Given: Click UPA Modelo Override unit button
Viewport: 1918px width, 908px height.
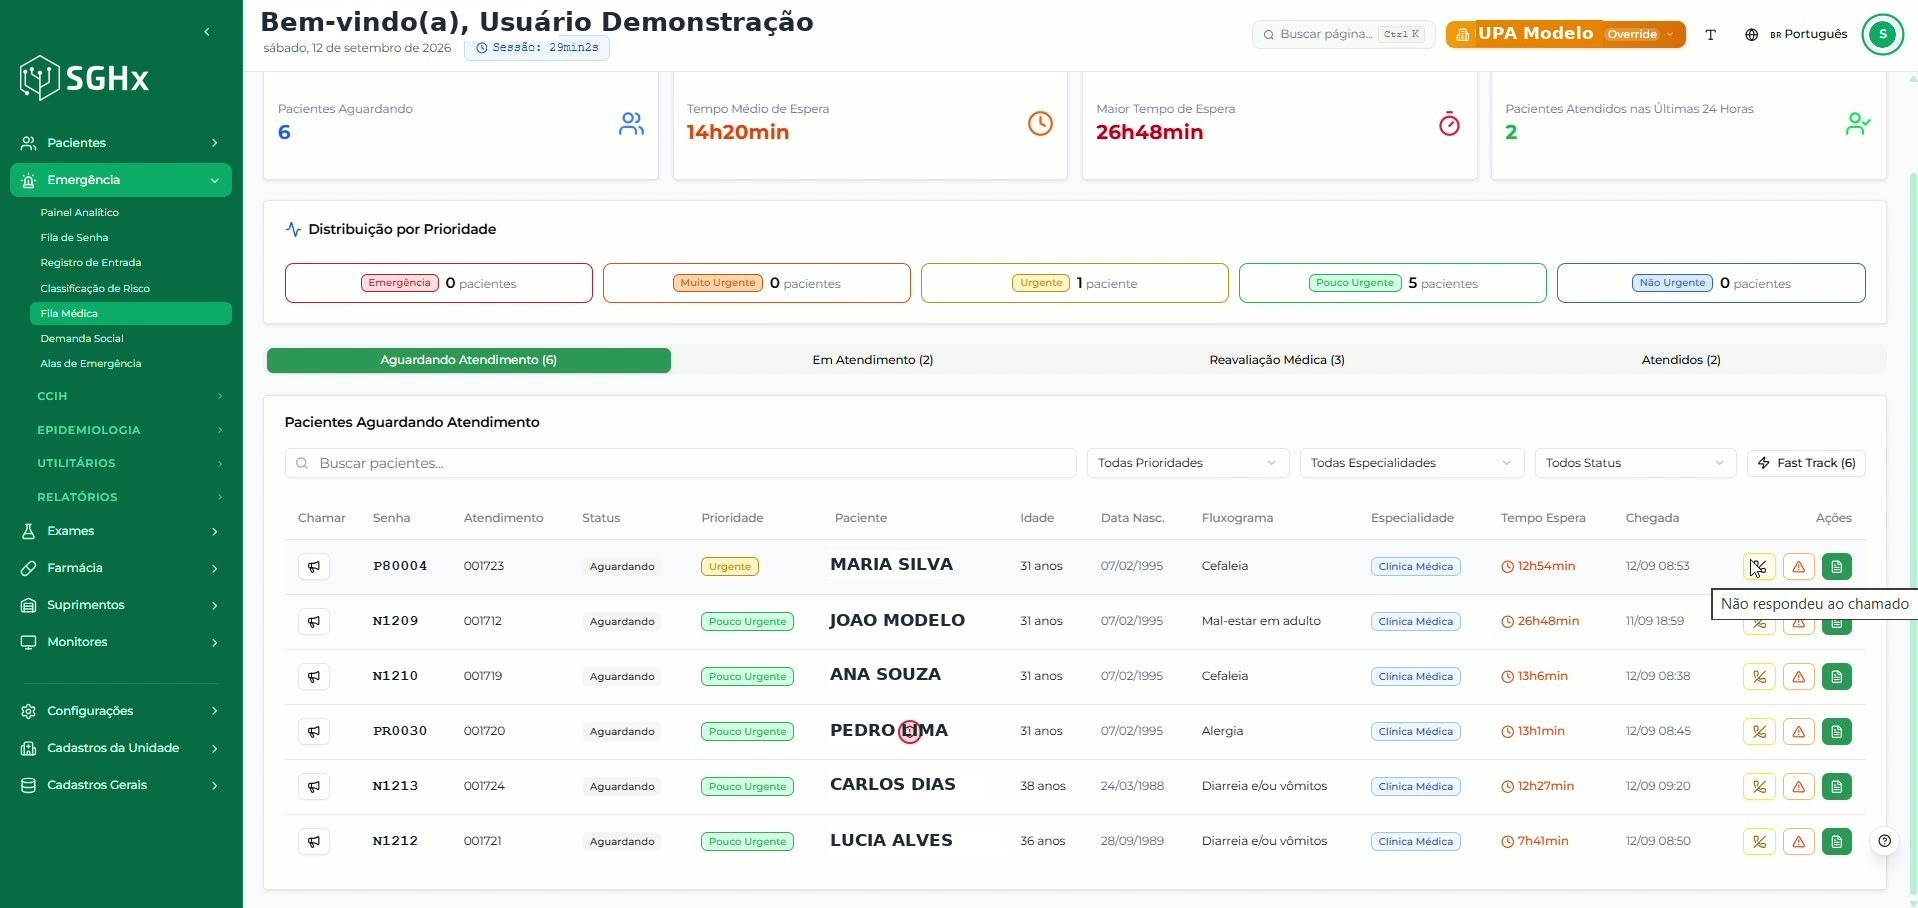Looking at the screenshot, I should [x=1566, y=34].
